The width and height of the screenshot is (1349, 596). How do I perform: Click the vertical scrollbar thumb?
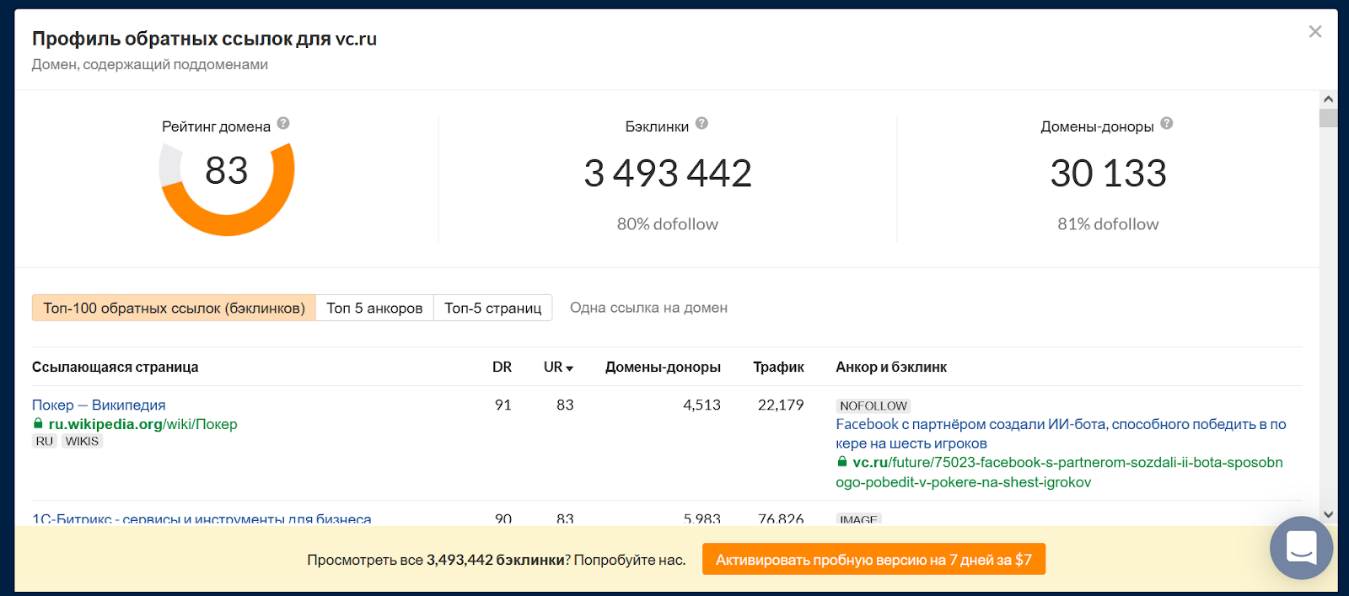(x=1328, y=118)
